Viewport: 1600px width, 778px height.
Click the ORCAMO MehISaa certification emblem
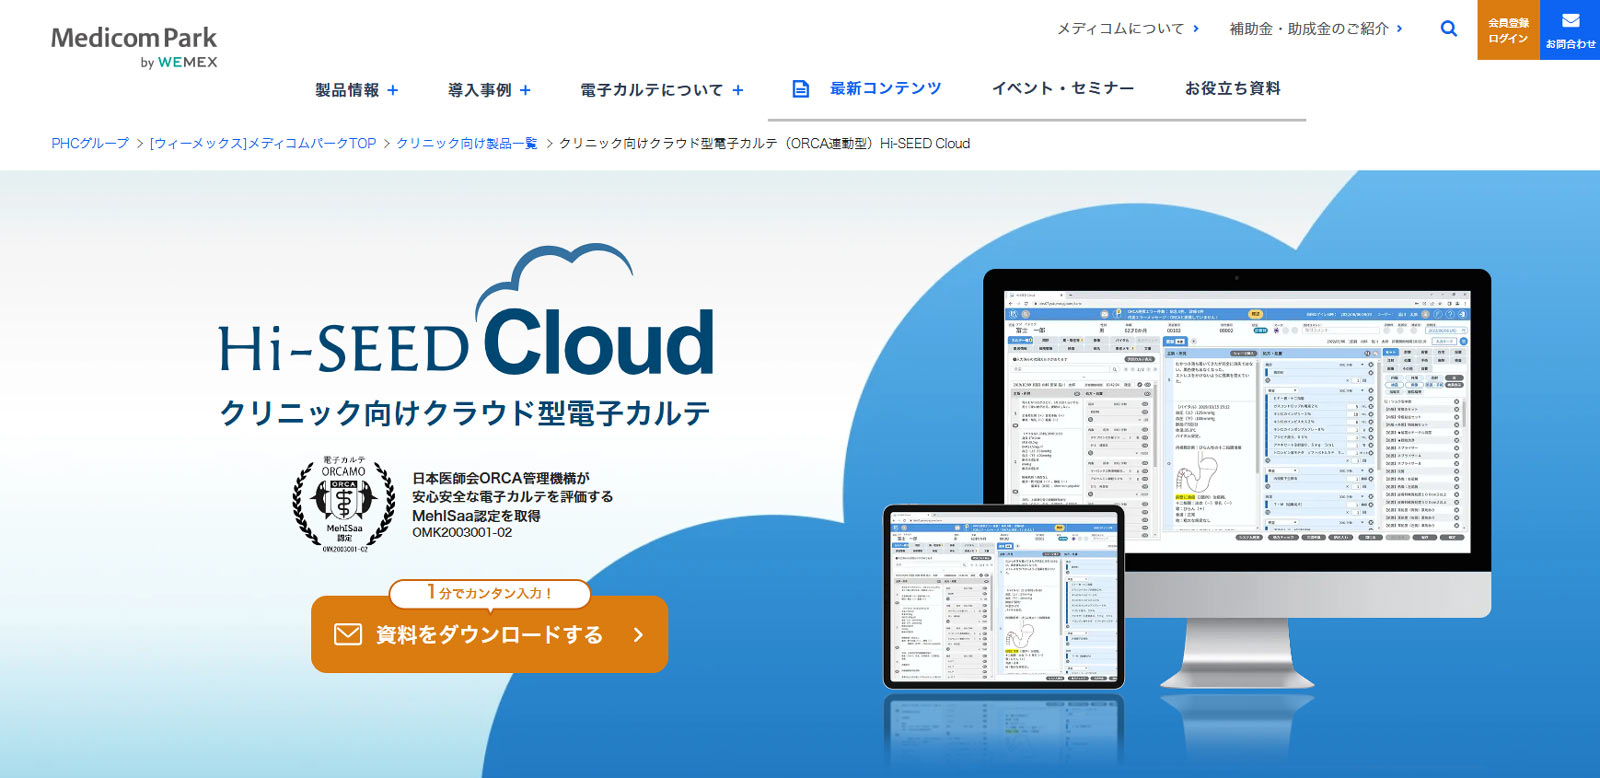(x=343, y=504)
